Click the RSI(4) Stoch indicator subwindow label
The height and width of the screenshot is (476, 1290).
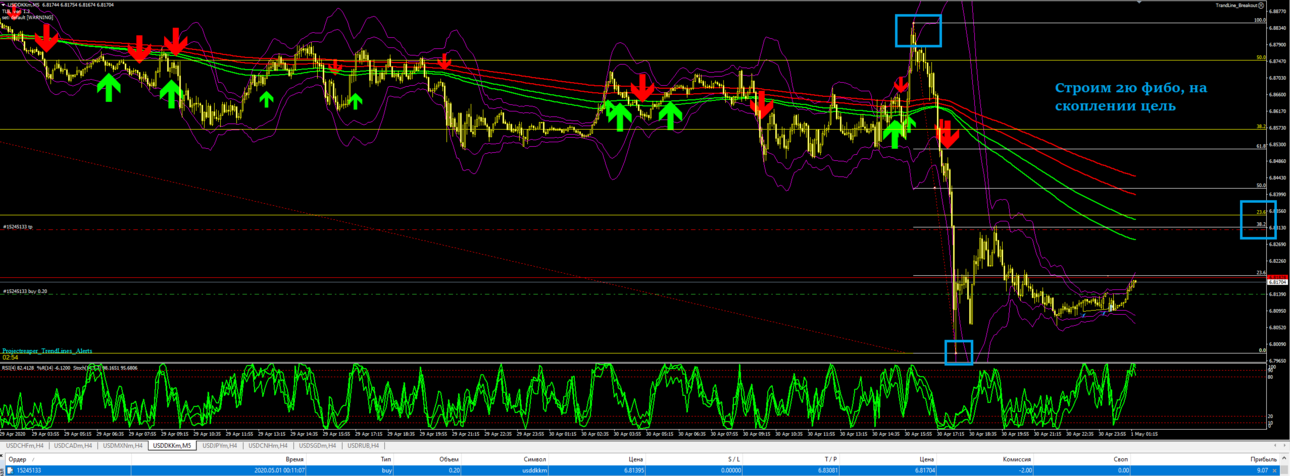[69, 368]
